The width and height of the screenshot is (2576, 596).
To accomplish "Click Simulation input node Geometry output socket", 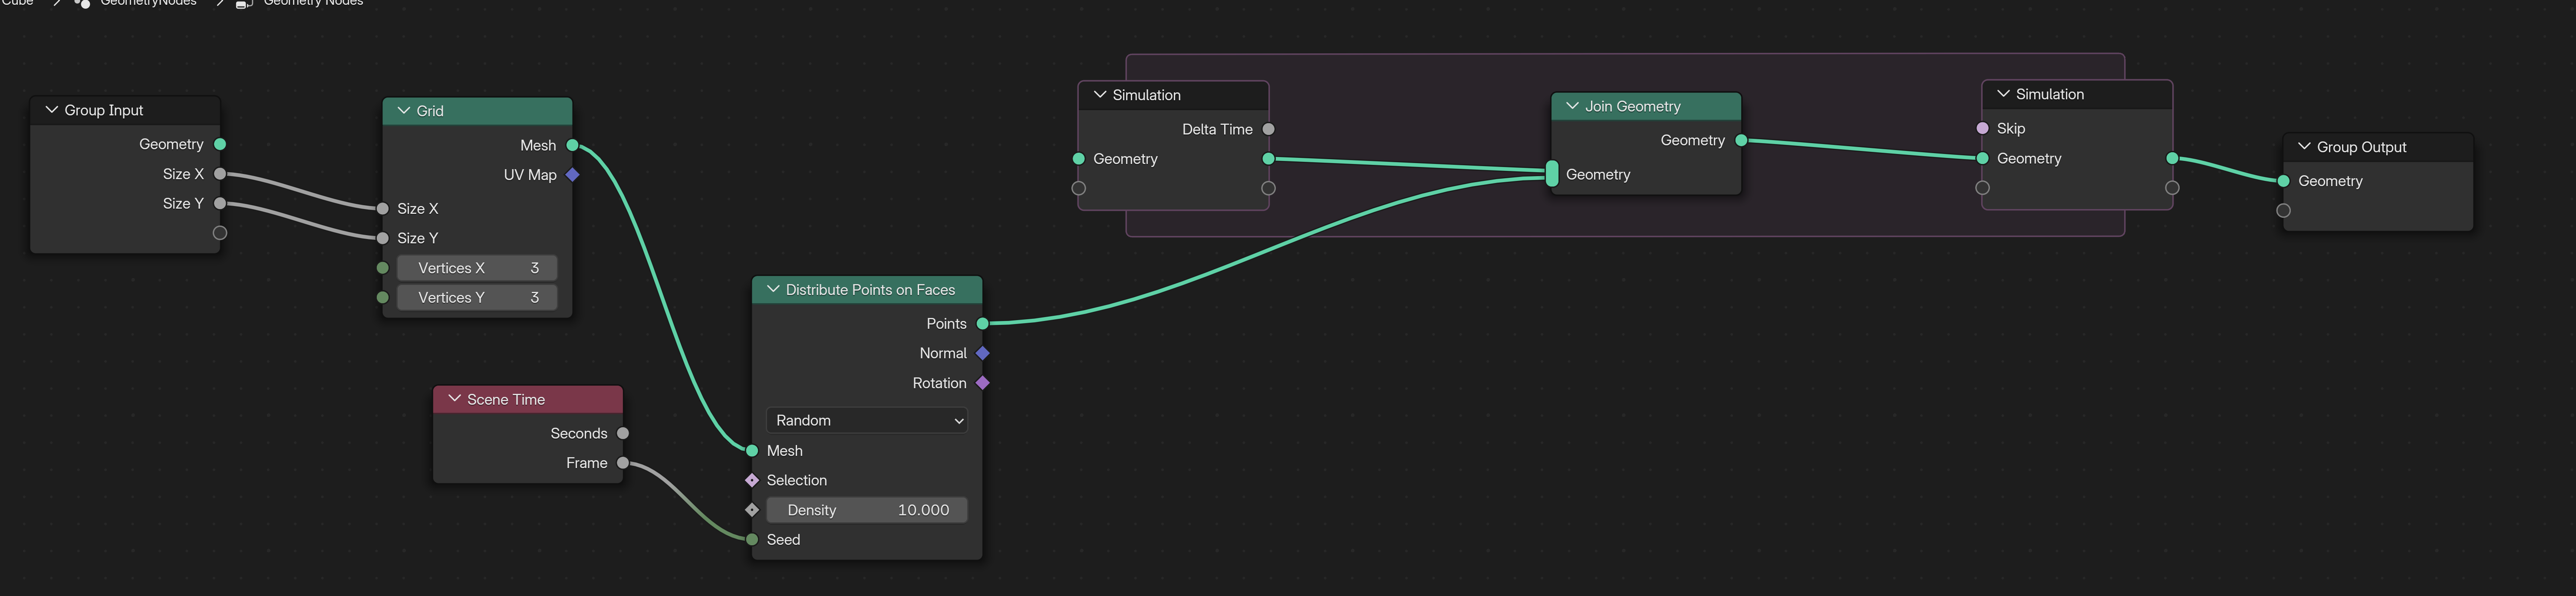I will coord(1268,159).
